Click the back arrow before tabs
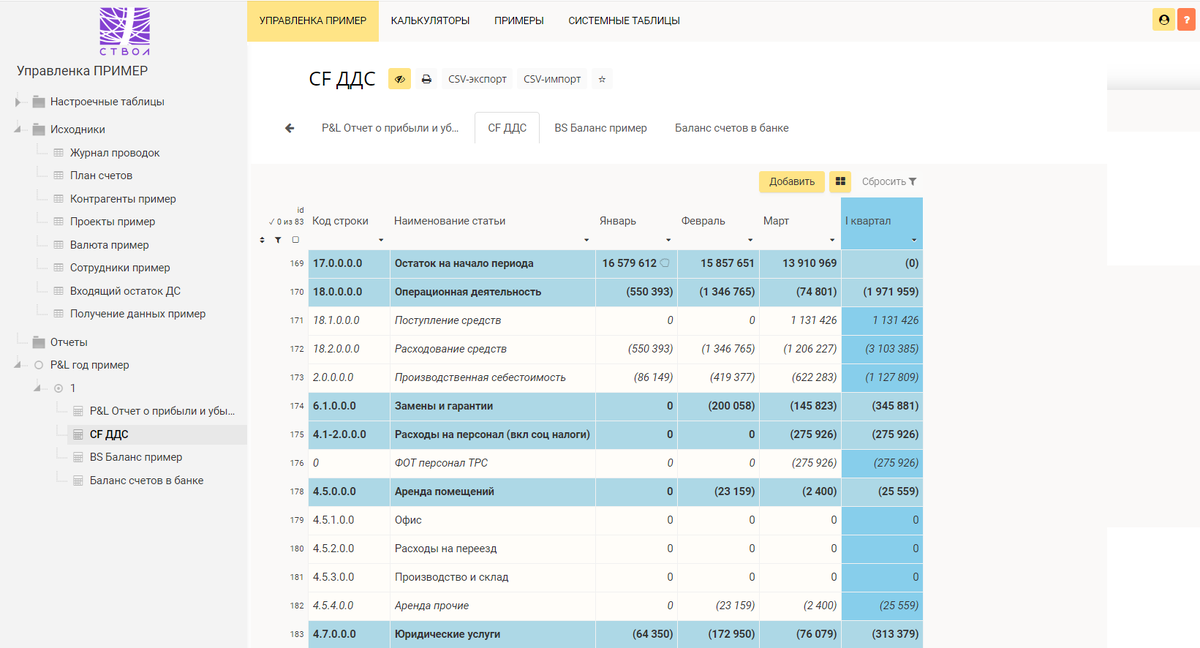This screenshot has width=1200, height=648. (x=290, y=128)
